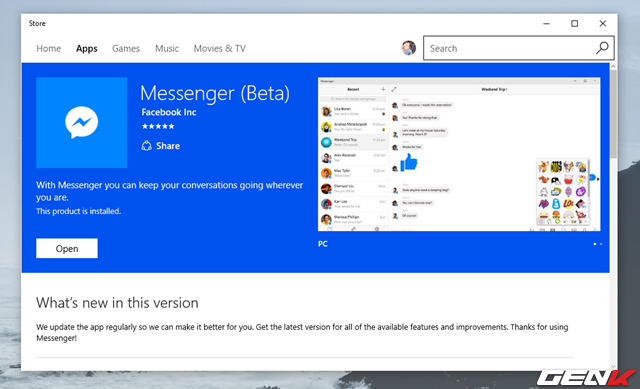This screenshot has width=640, height=389.
Task: Minimize the Store window
Action: tap(547, 24)
